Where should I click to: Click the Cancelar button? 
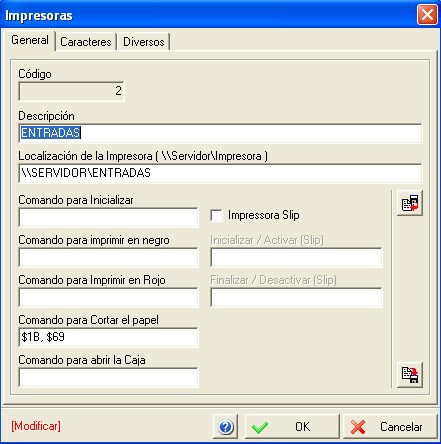[x=390, y=427]
